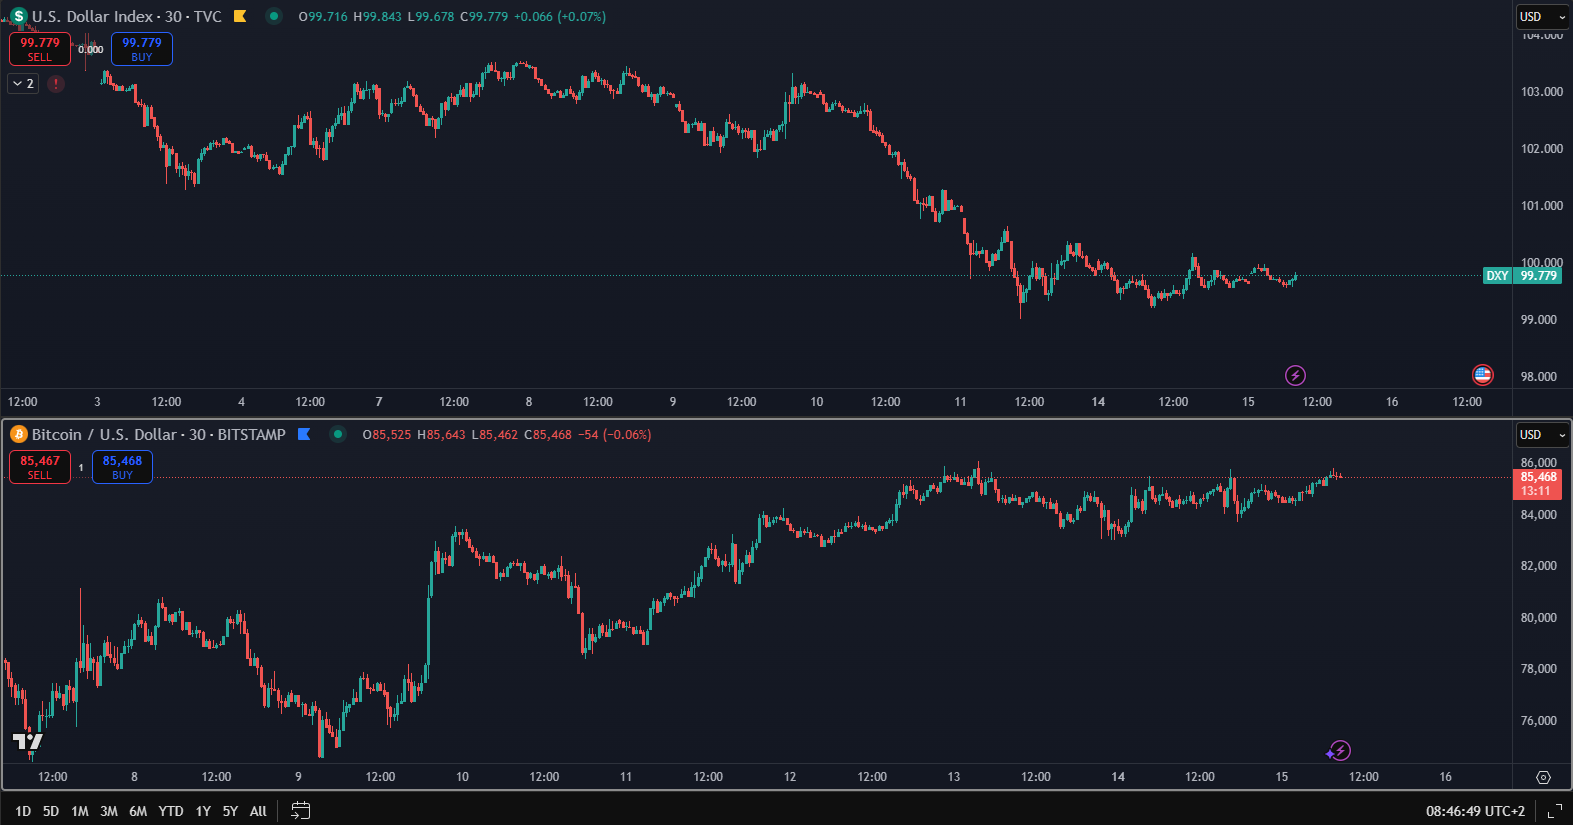This screenshot has height=825, width=1573.
Task: Toggle fullscreen mode icon at bottom right
Action: (1554, 811)
